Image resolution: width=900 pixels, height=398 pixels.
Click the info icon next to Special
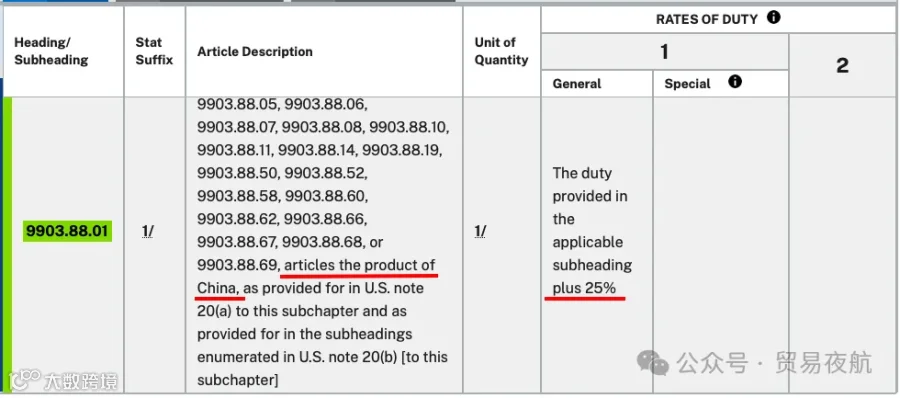[x=735, y=82]
